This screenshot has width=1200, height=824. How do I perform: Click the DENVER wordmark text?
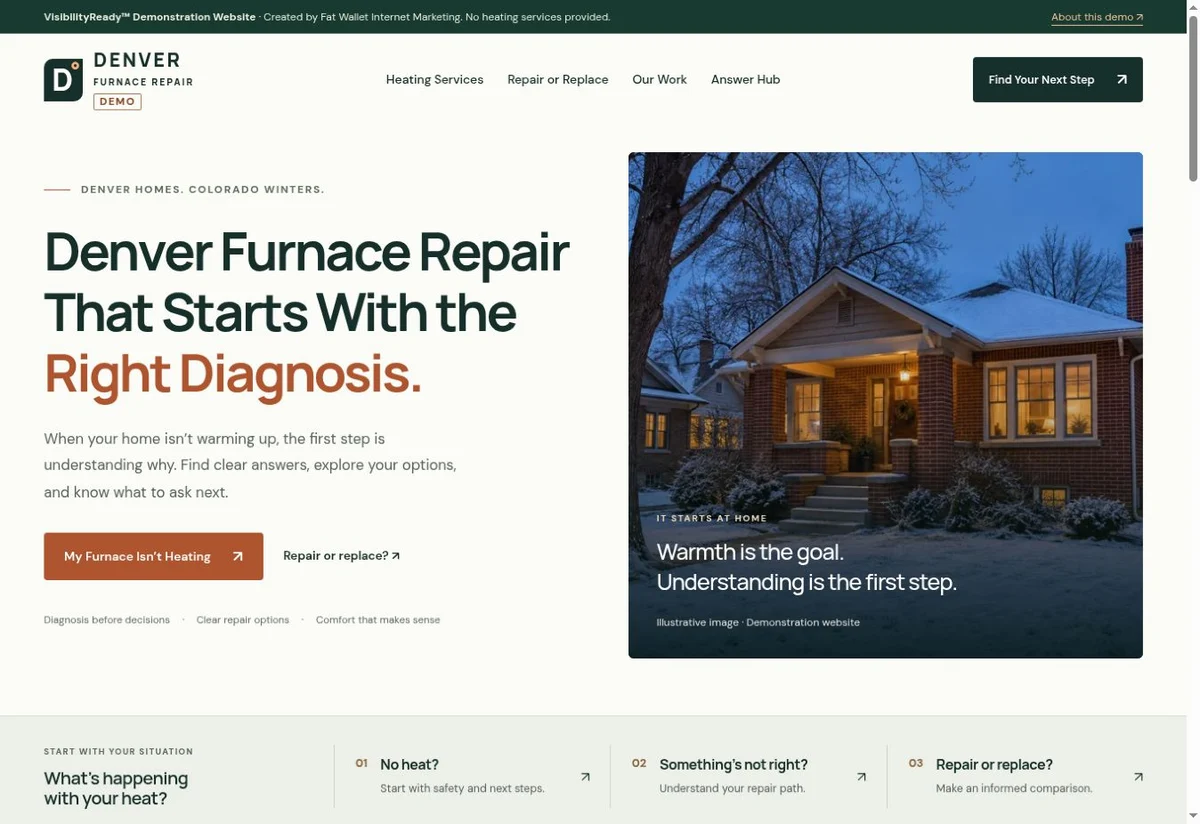point(137,61)
